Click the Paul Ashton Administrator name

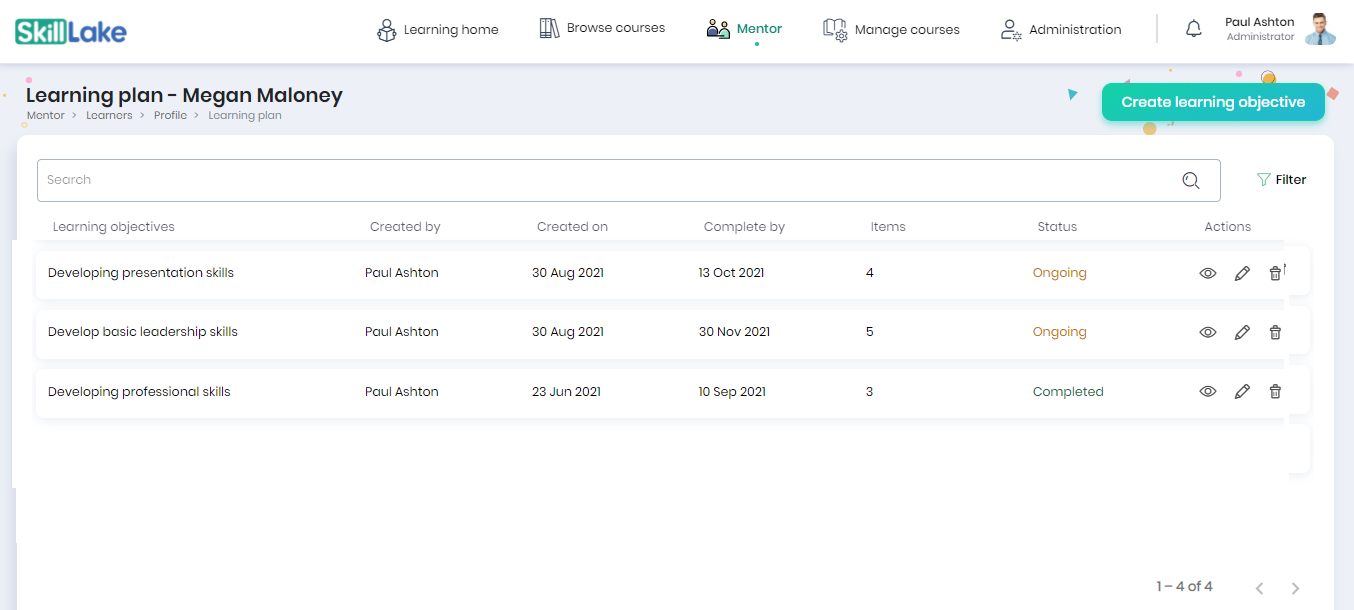pyautogui.click(x=1260, y=29)
